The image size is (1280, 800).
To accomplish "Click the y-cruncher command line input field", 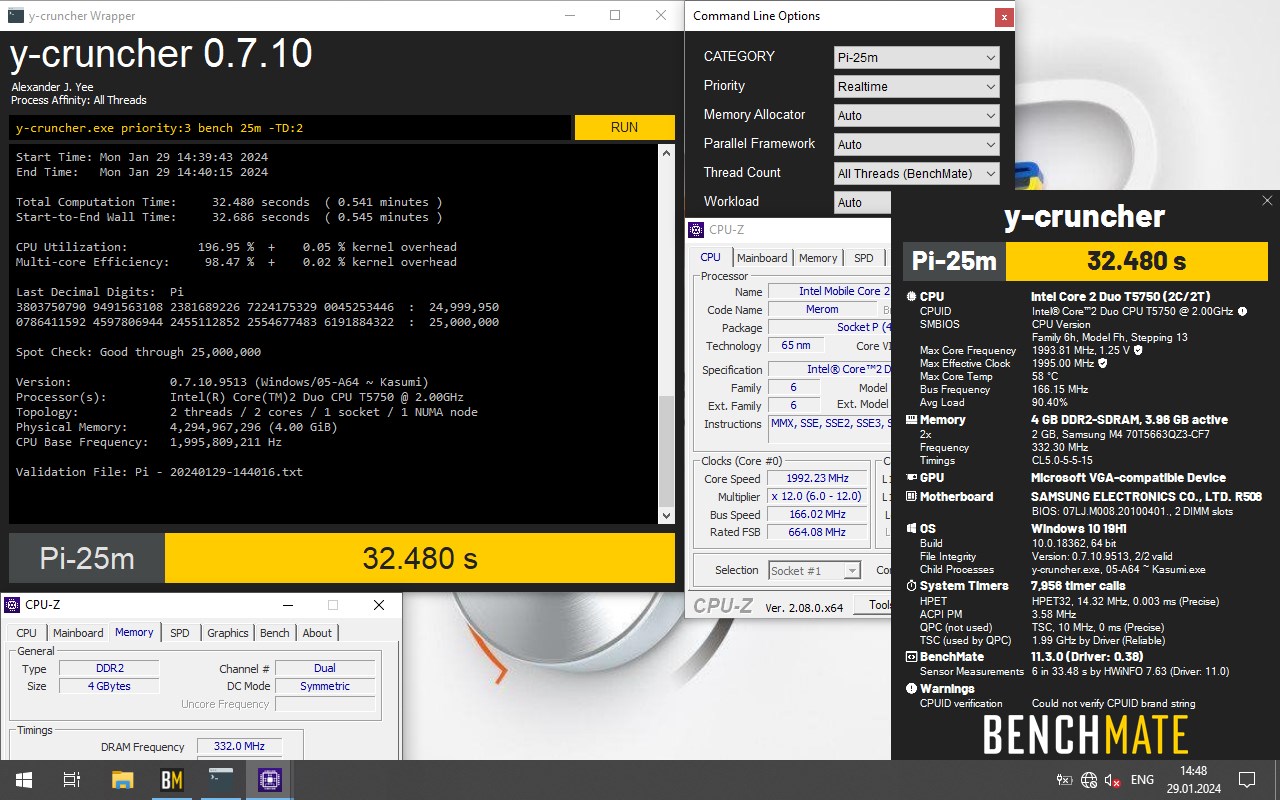I will [290, 127].
